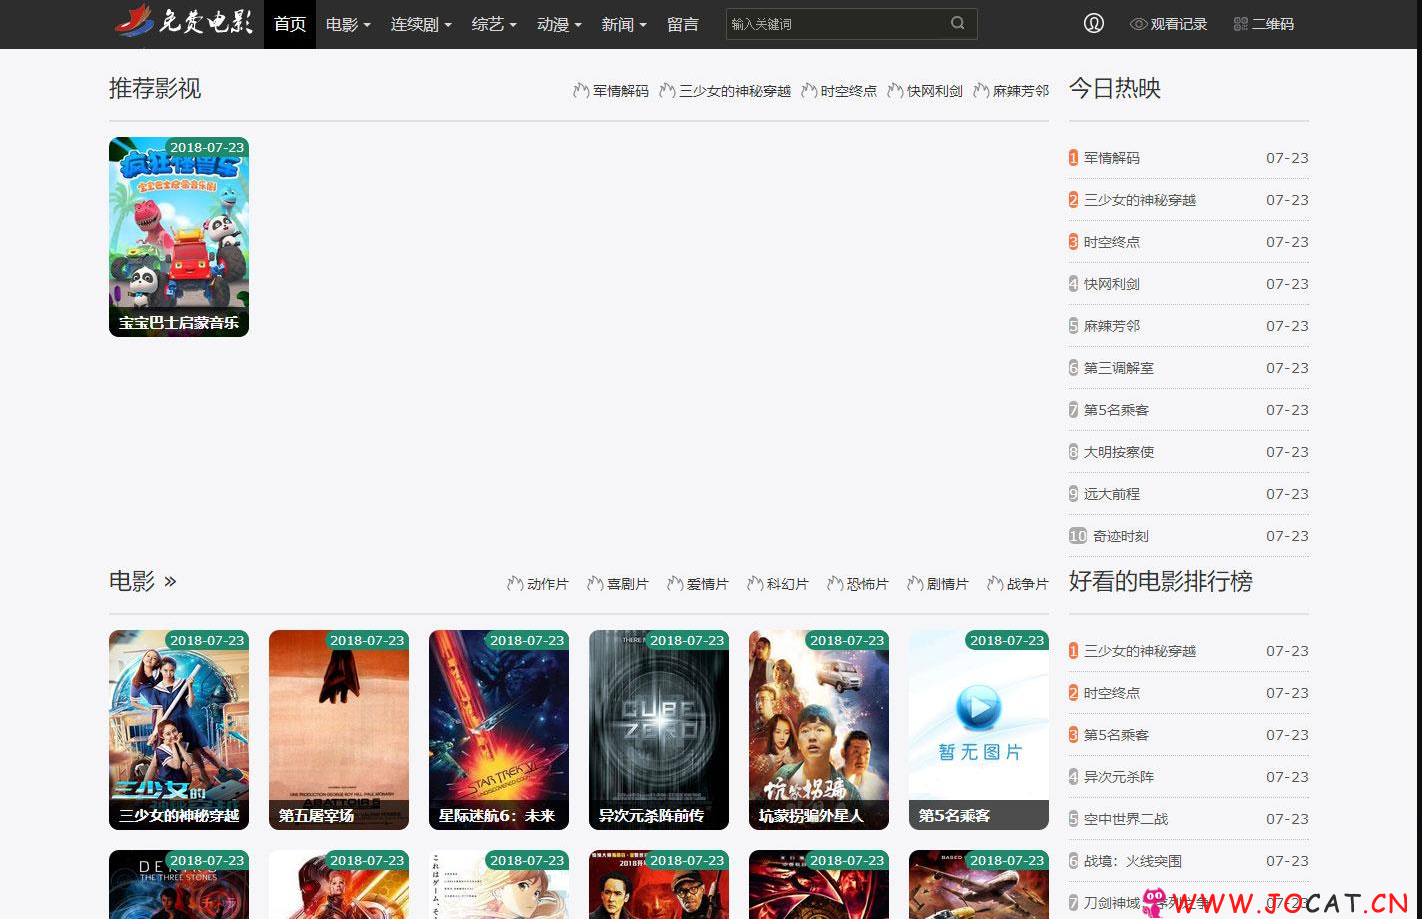The width and height of the screenshot is (1422, 919).
Task: Open the 战争片 genre link
Action: 1027,584
